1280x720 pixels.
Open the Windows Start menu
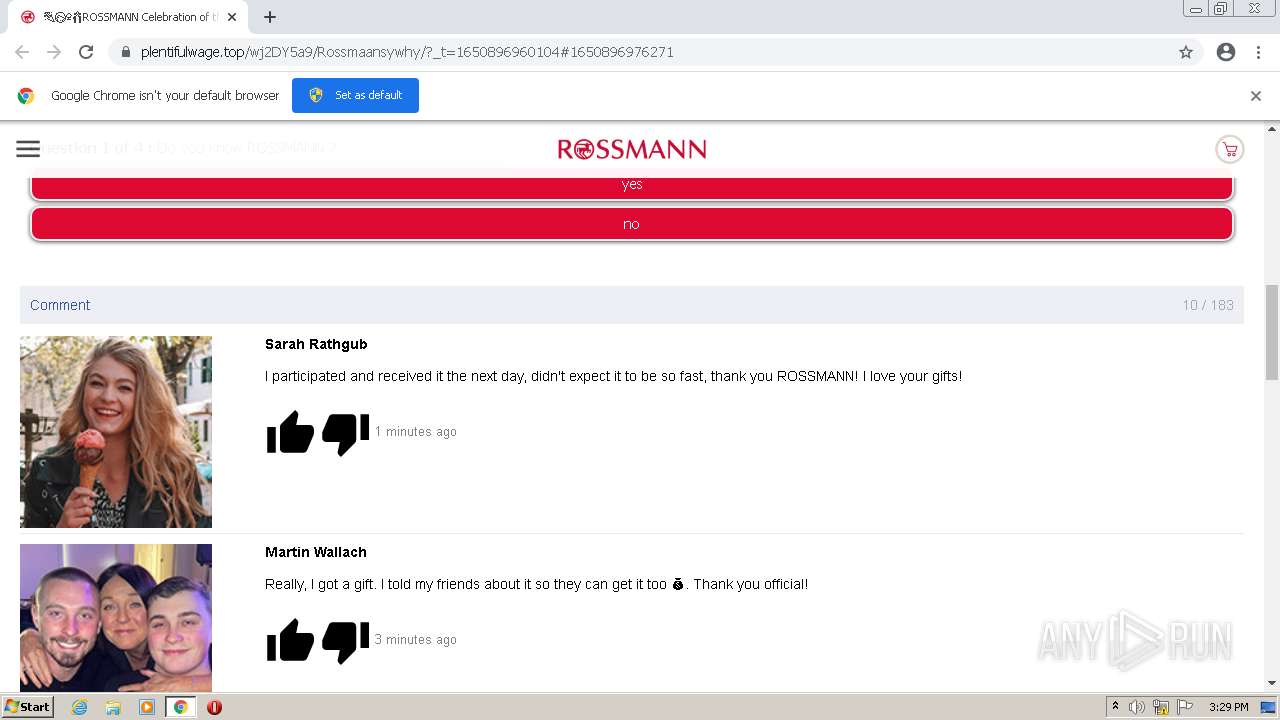tap(27, 707)
